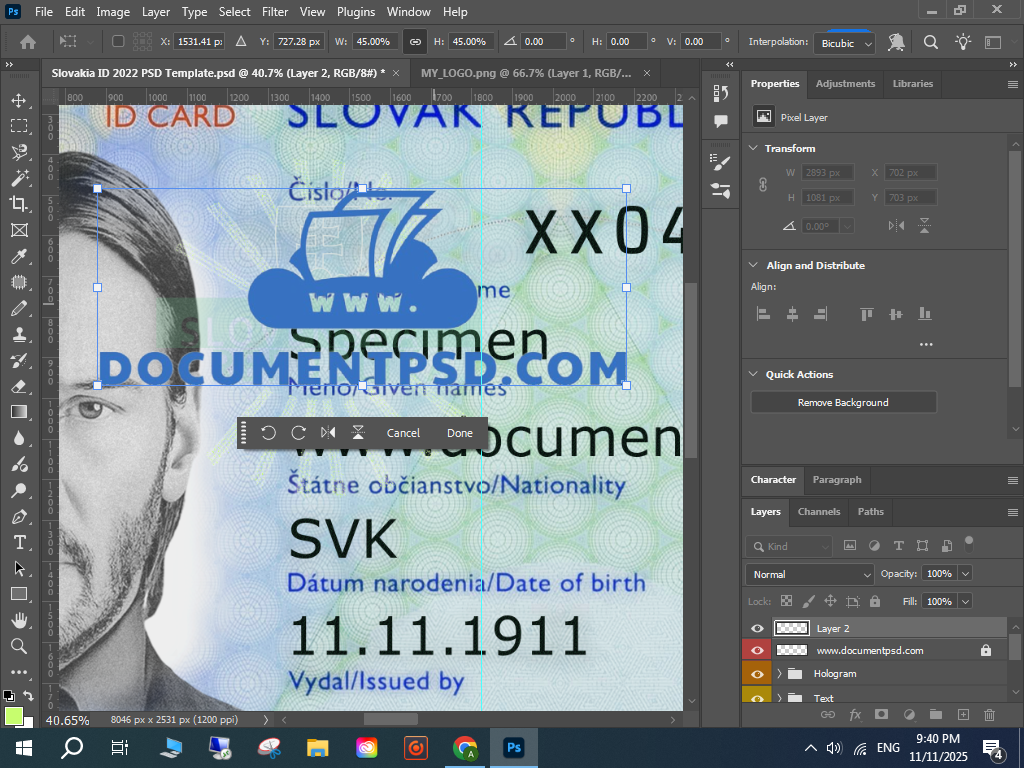Toggle reference point checkbox in options bar
This screenshot has width=1024, height=768.
[x=118, y=42]
